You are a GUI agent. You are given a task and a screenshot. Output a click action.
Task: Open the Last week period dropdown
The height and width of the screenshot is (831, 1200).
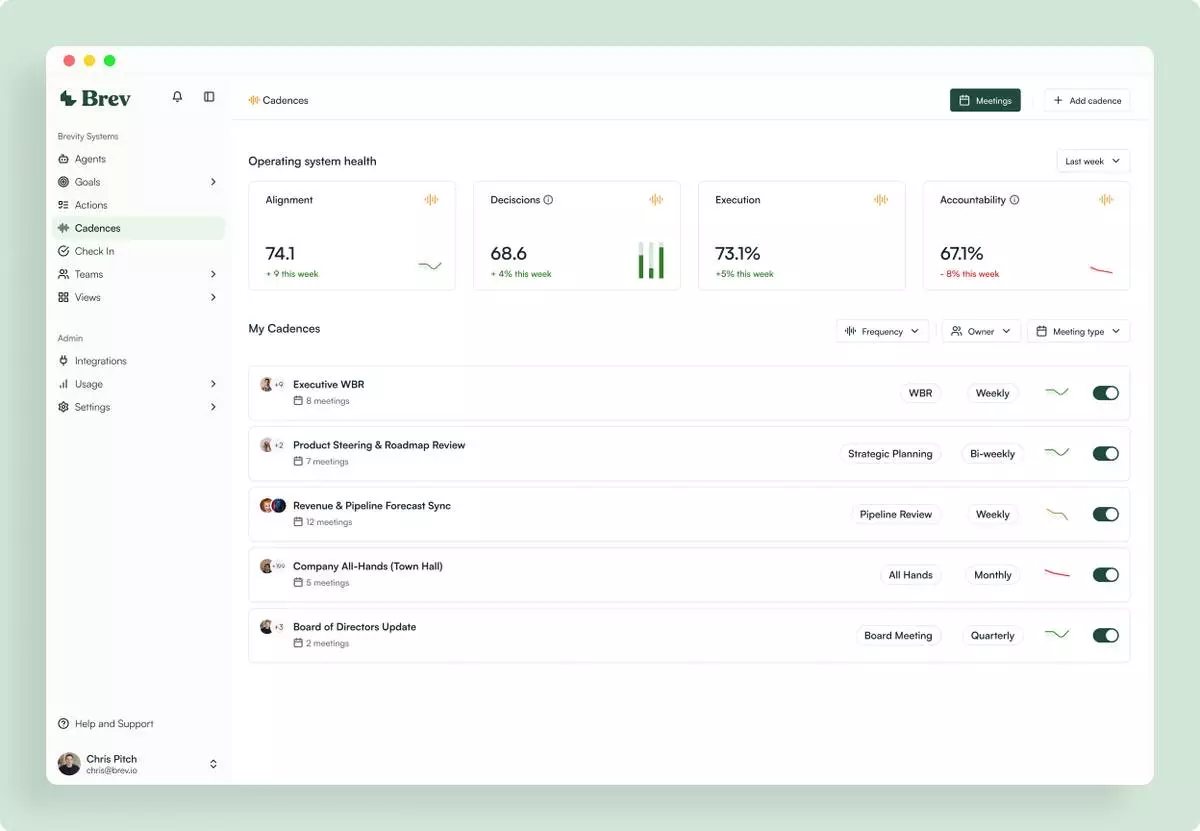click(x=1092, y=161)
